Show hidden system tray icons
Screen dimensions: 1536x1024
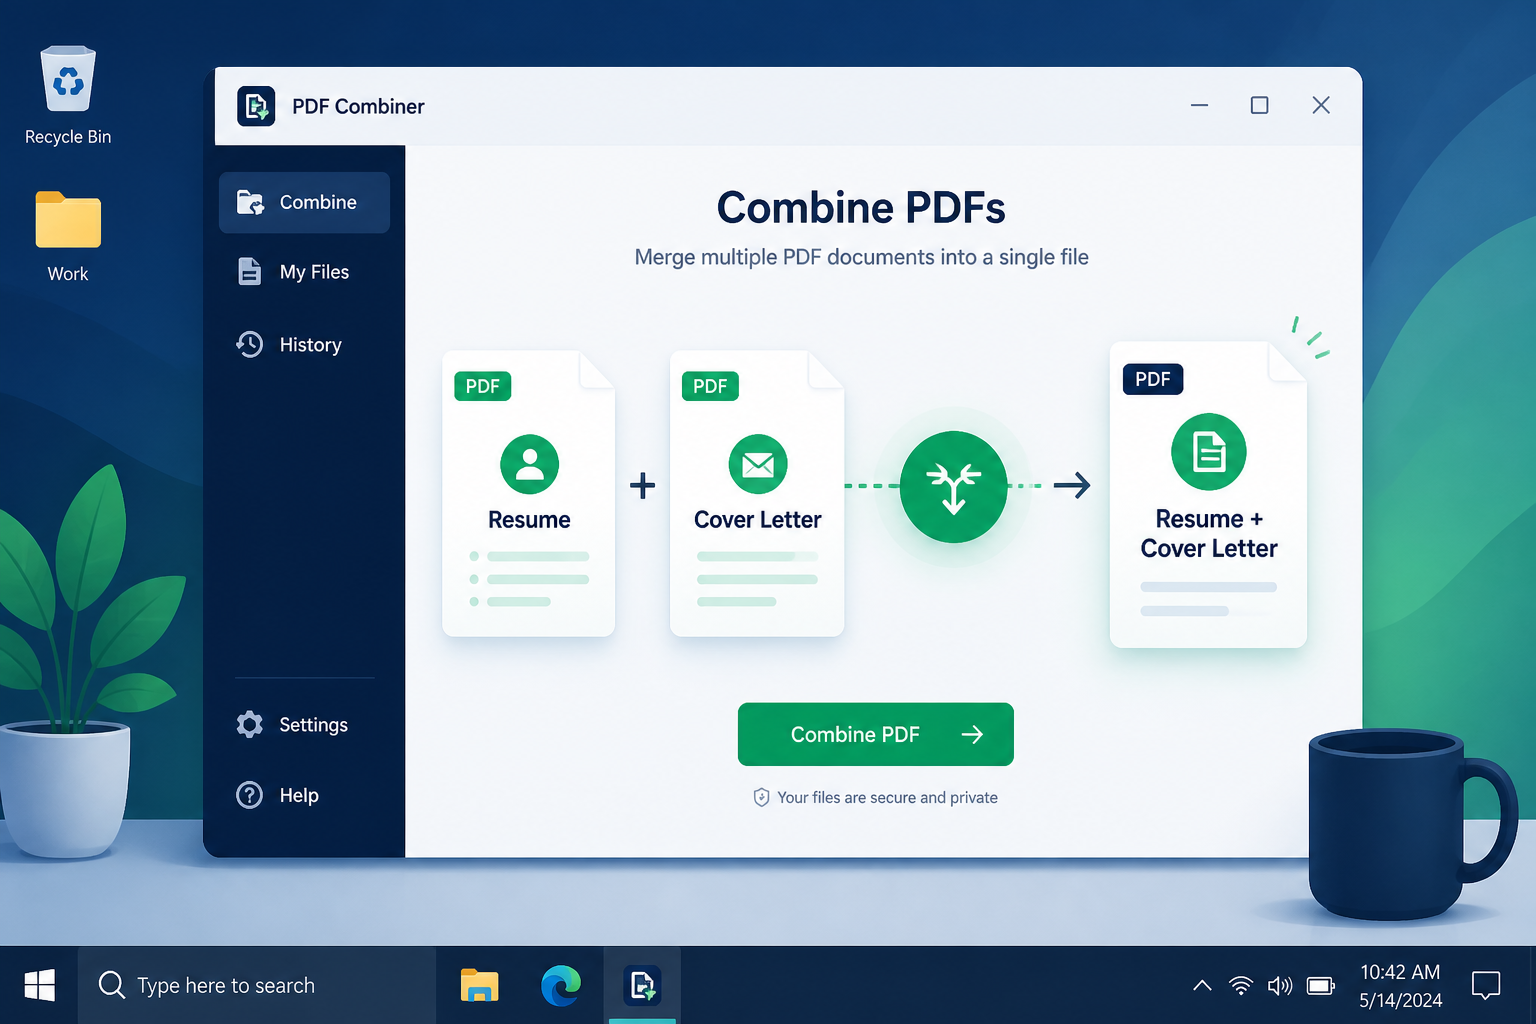1202,986
